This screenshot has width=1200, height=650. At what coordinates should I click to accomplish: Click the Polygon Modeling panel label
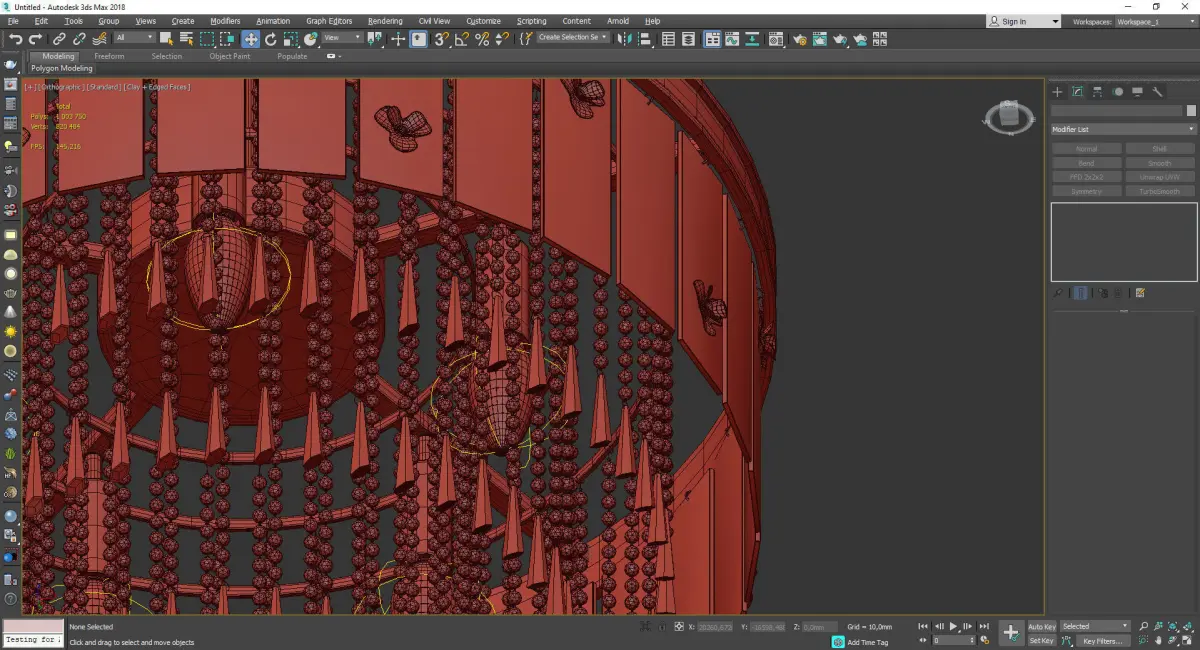[61, 69]
